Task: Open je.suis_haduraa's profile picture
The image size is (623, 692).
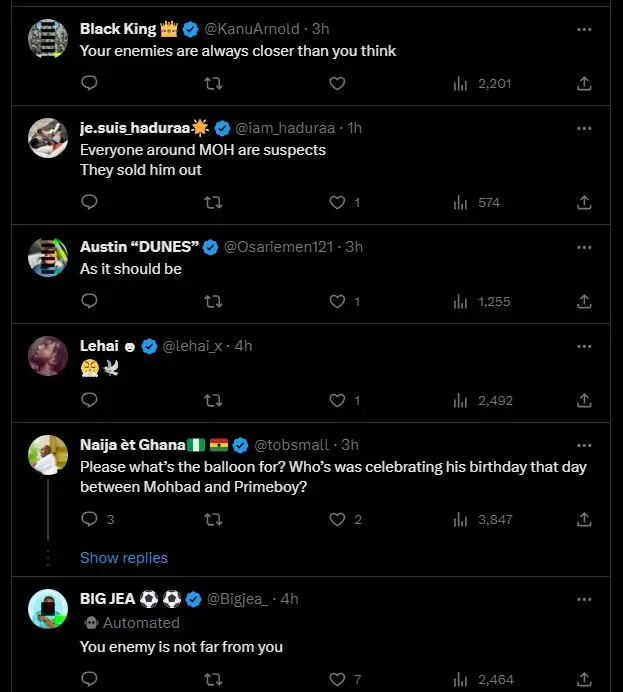Action: (x=47, y=138)
